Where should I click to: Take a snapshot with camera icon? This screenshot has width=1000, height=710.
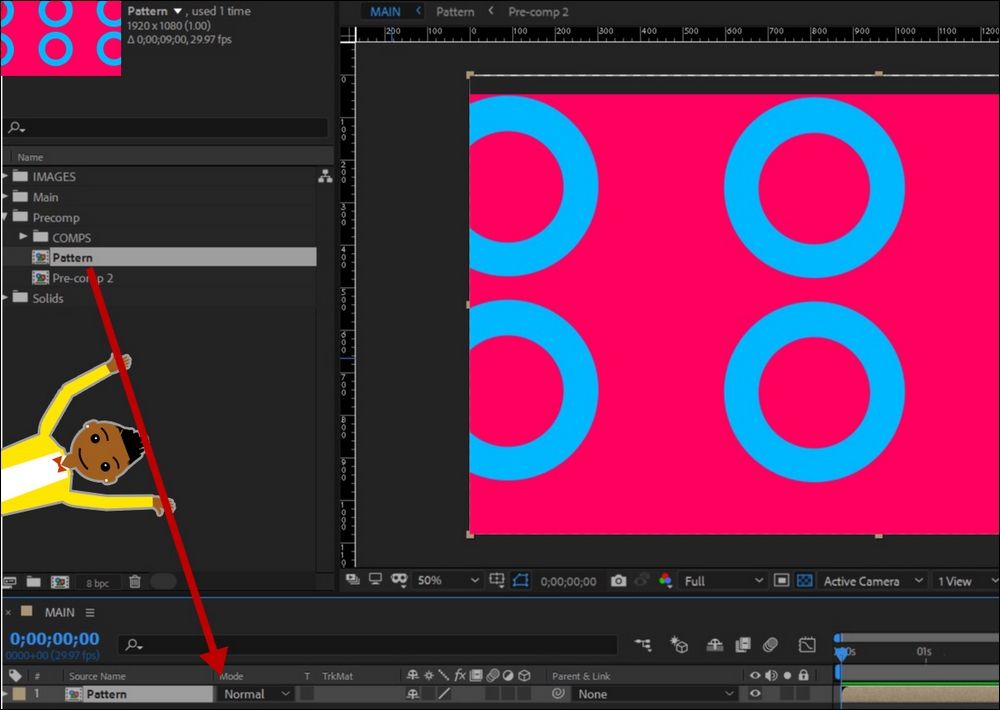coord(618,581)
